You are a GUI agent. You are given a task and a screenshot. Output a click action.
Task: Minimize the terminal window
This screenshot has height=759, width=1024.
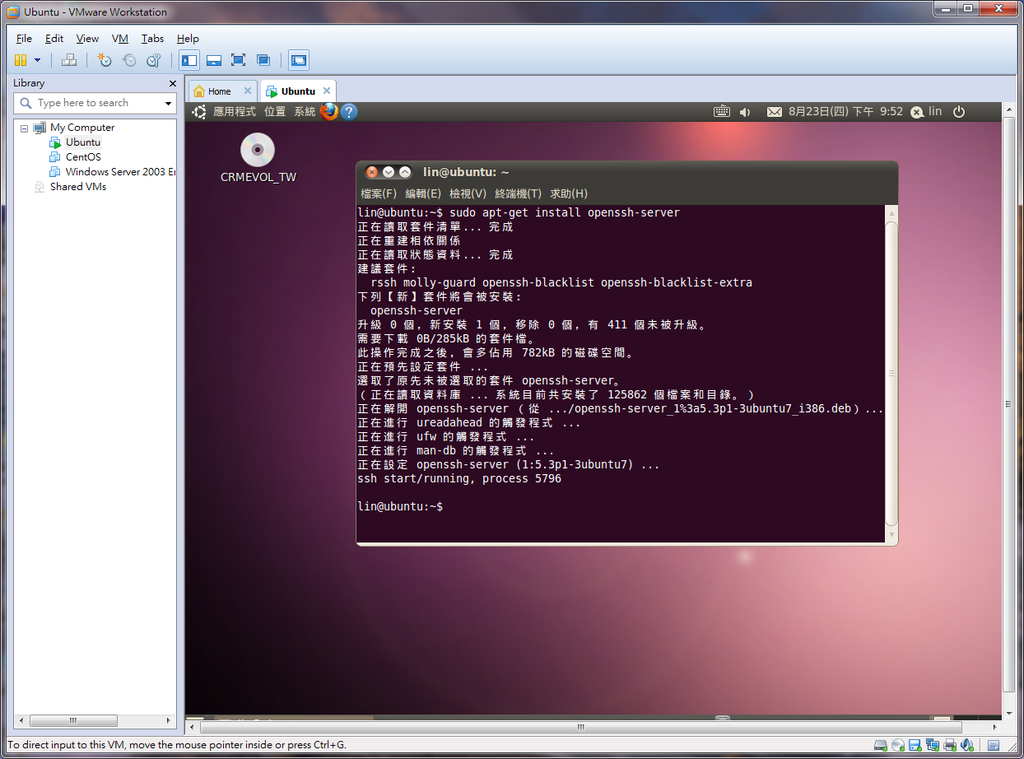coord(389,172)
